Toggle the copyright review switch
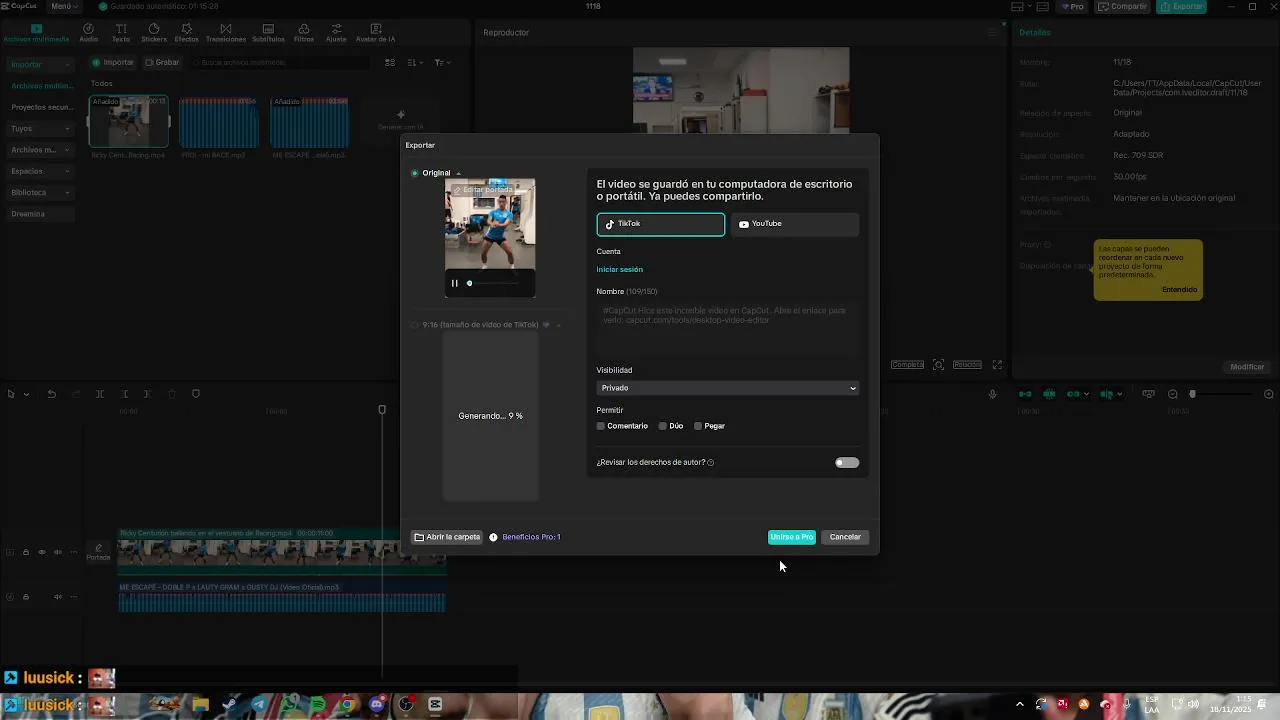This screenshot has height=720, width=1280. [x=847, y=463]
